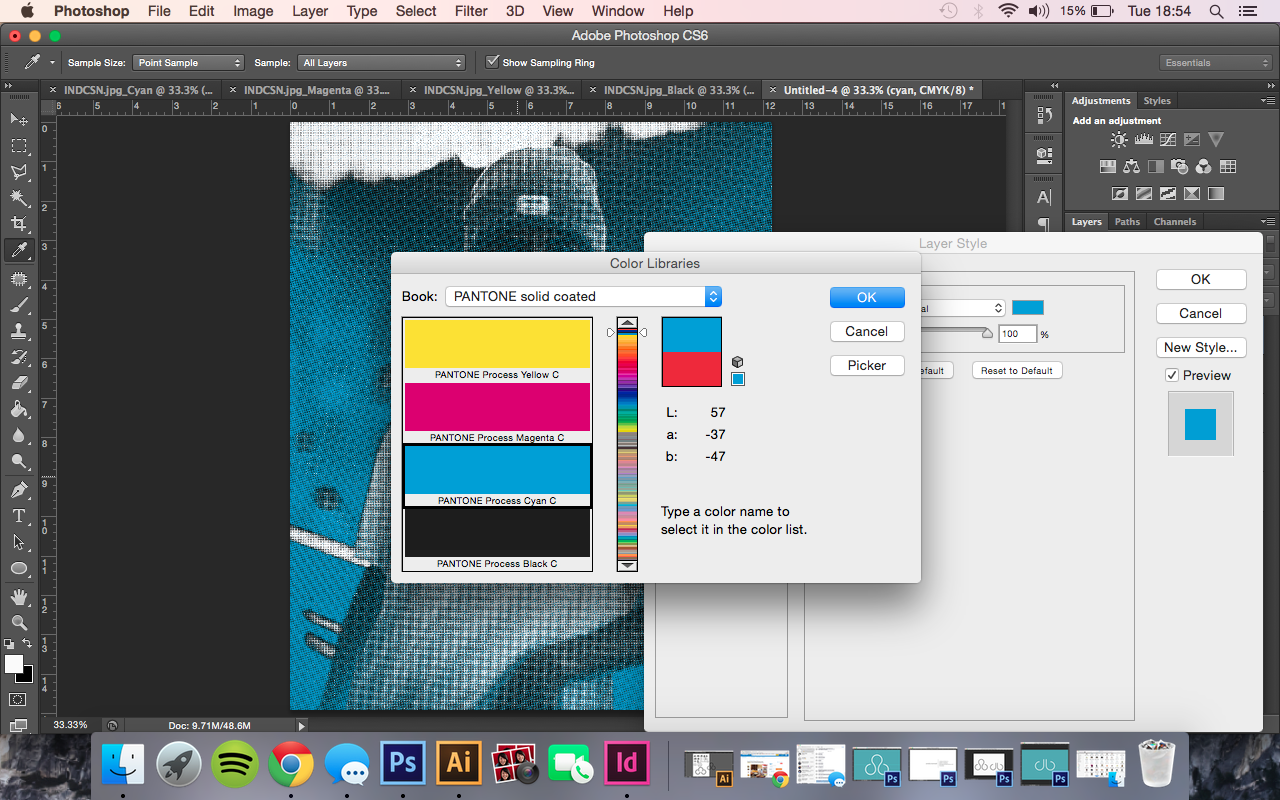Viewport: 1280px width, 800px height.
Task: Choose PANTONE Process Magenta C swatch
Action: pos(497,413)
